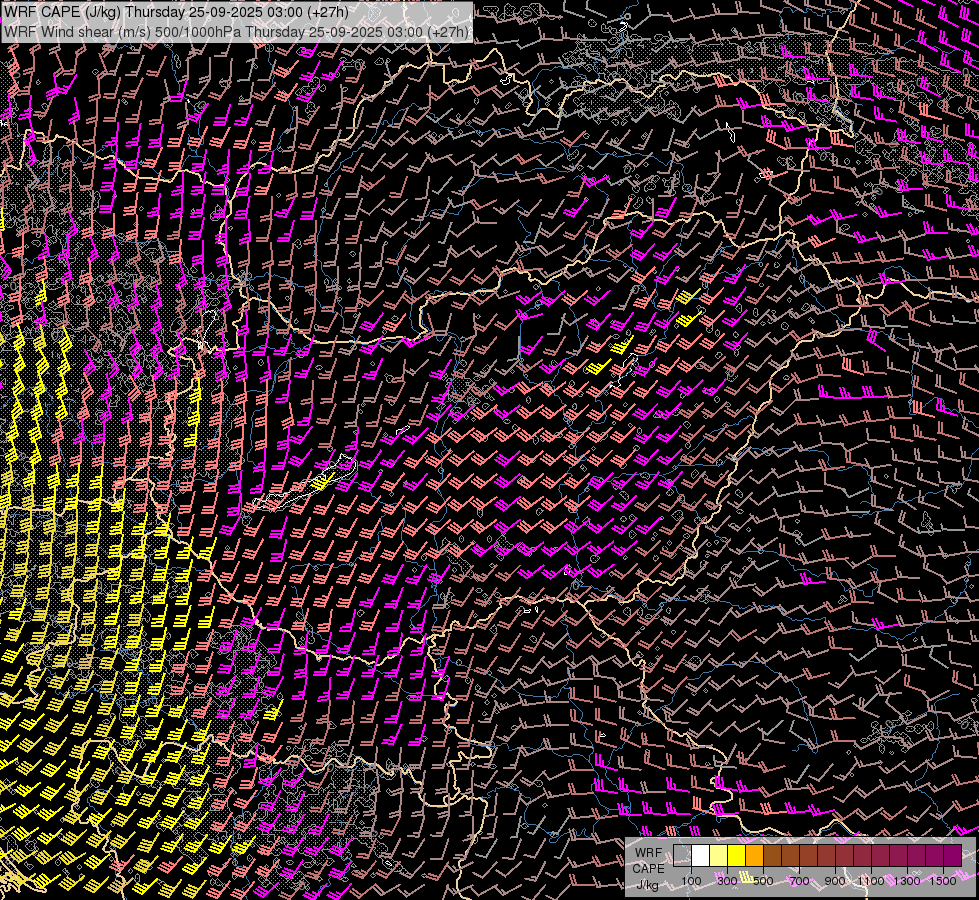Click the WRF Wind shear 500/1000hPa title line

pyautogui.click(x=236, y=31)
